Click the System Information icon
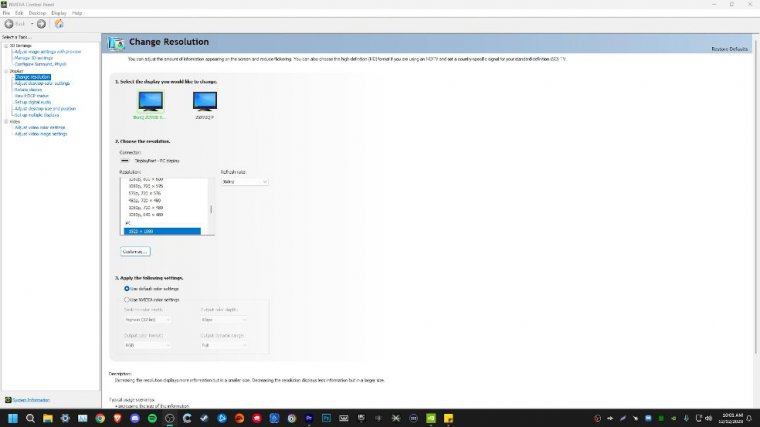The width and height of the screenshot is (760, 427). tap(9, 399)
